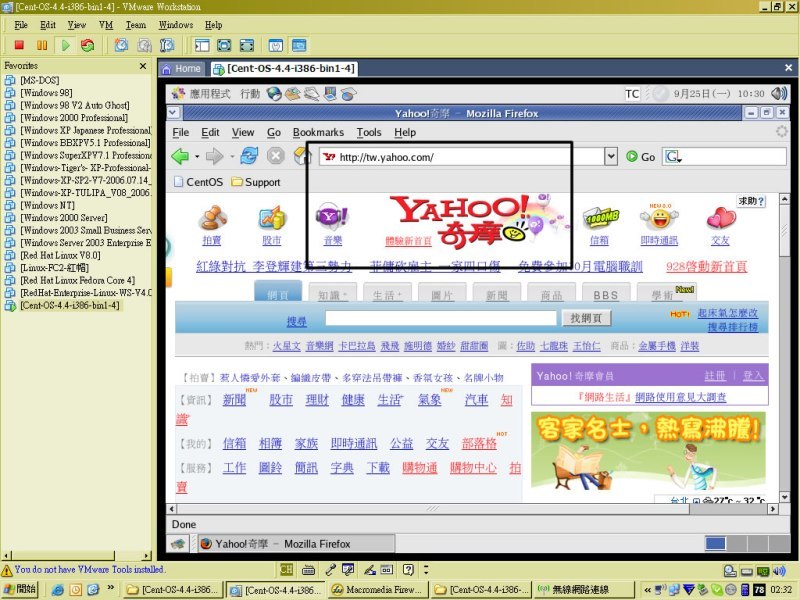Click the Firefox Stop button
This screenshot has height=600, width=800.
[x=276, y=156]
